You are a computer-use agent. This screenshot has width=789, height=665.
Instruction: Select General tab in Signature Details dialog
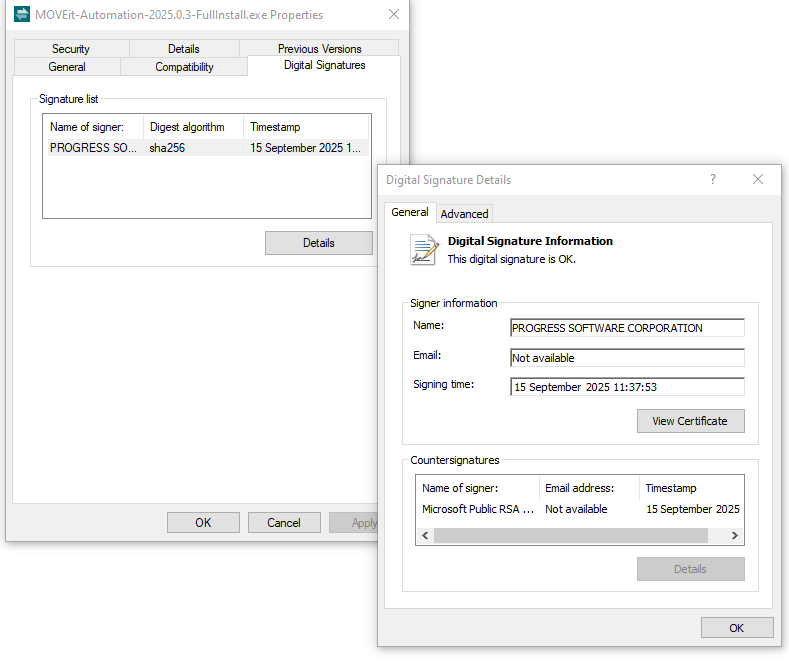(x=410, y=212)
